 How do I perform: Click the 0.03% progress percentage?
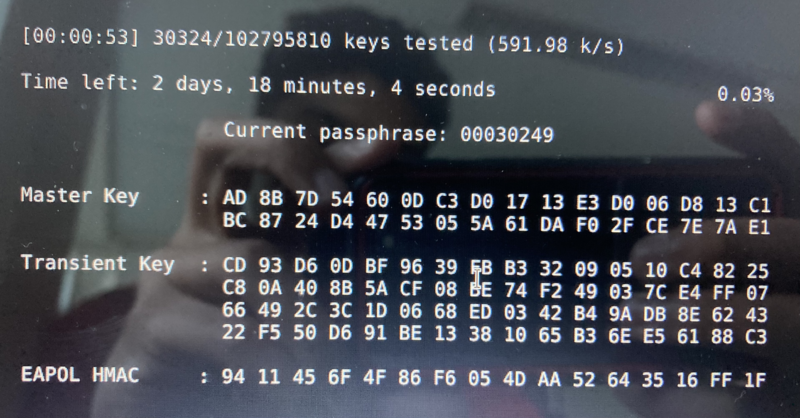[x=745, y=95]
